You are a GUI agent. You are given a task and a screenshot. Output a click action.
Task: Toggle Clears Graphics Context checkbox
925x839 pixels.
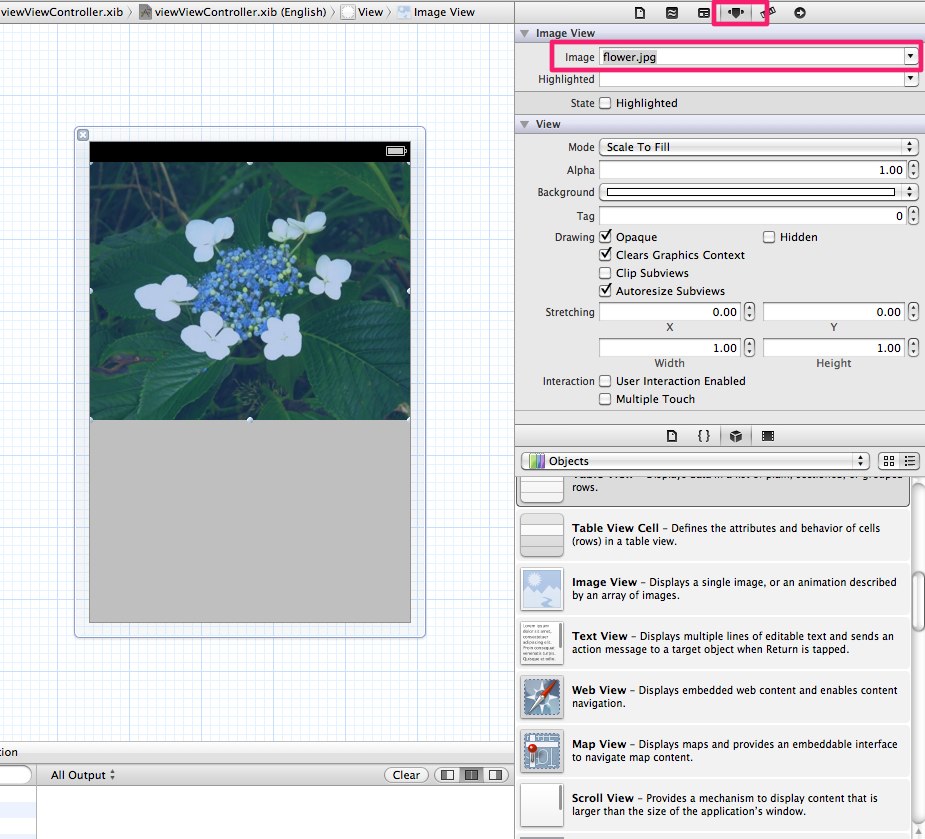click(605, 254)
